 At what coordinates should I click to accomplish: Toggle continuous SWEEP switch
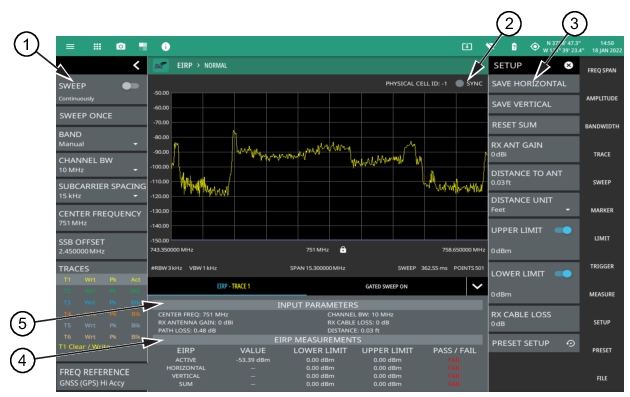click(130, 86)
